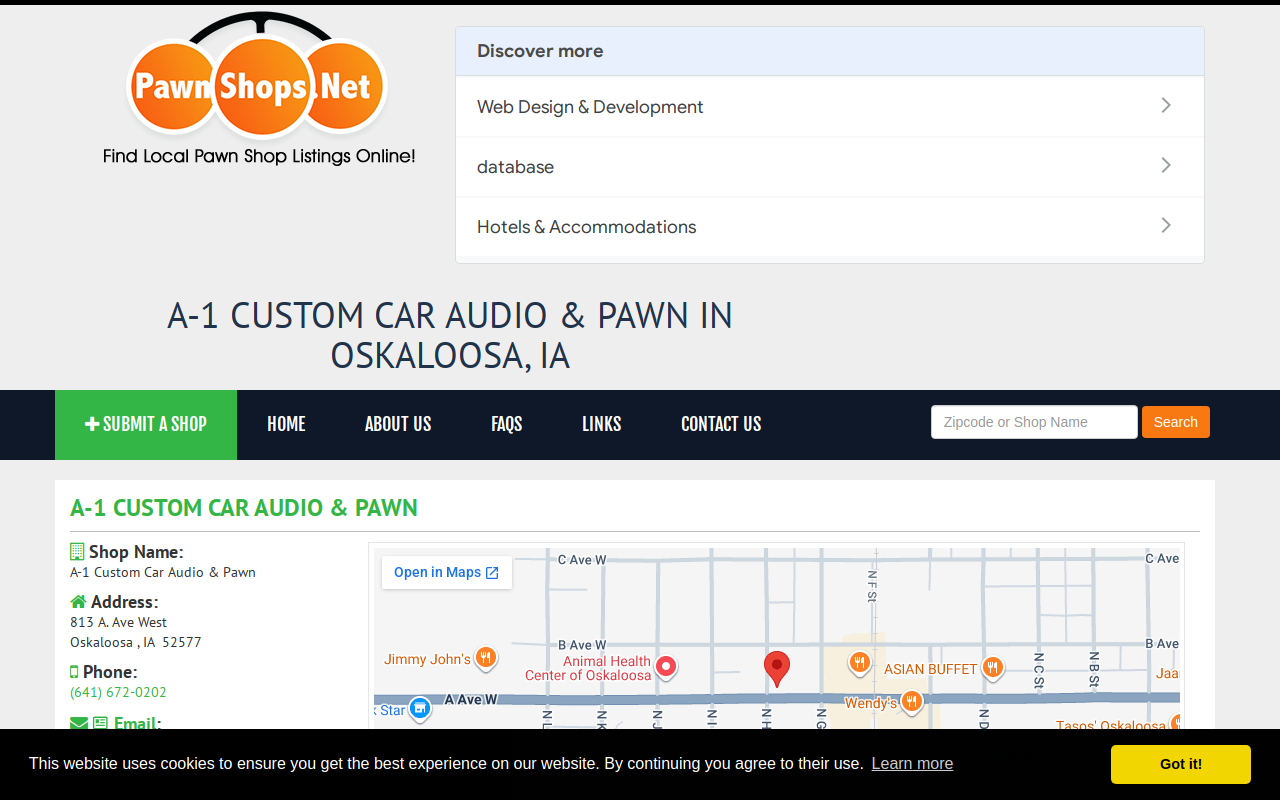This screenshot has height=800, width=1280.
Task: Open the About Us menu item
Action: [398, 424]
